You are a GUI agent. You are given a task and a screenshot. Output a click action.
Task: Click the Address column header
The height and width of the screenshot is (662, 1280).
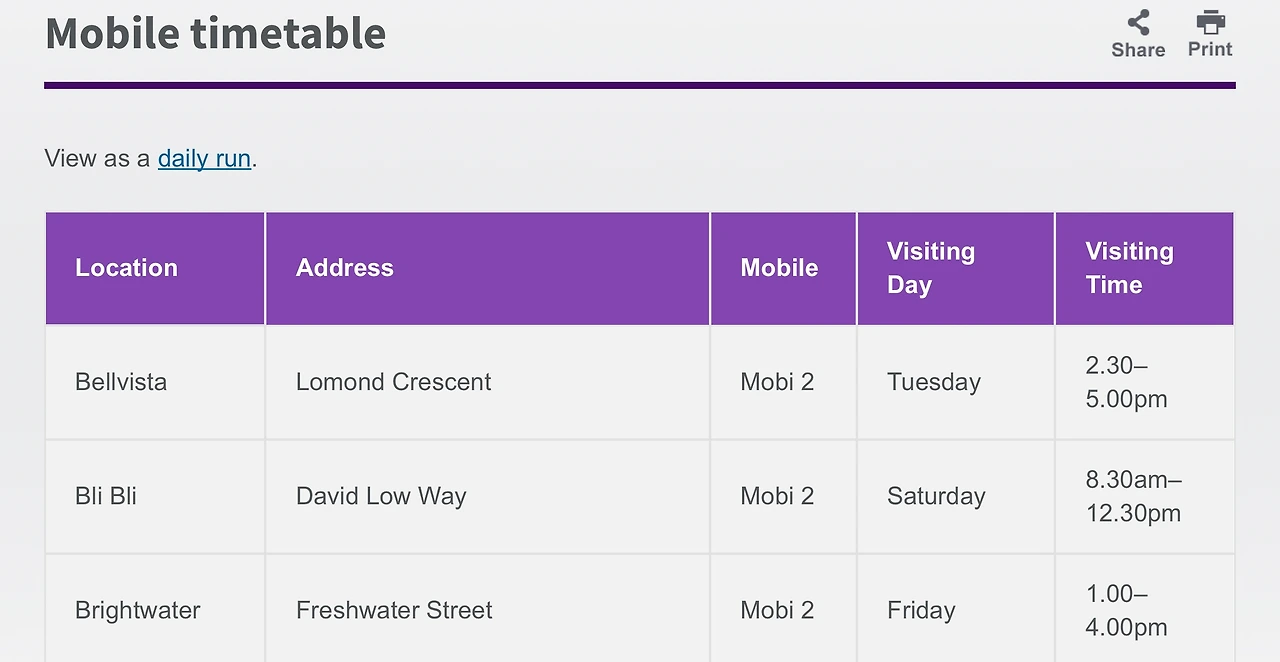pos(345,268)
